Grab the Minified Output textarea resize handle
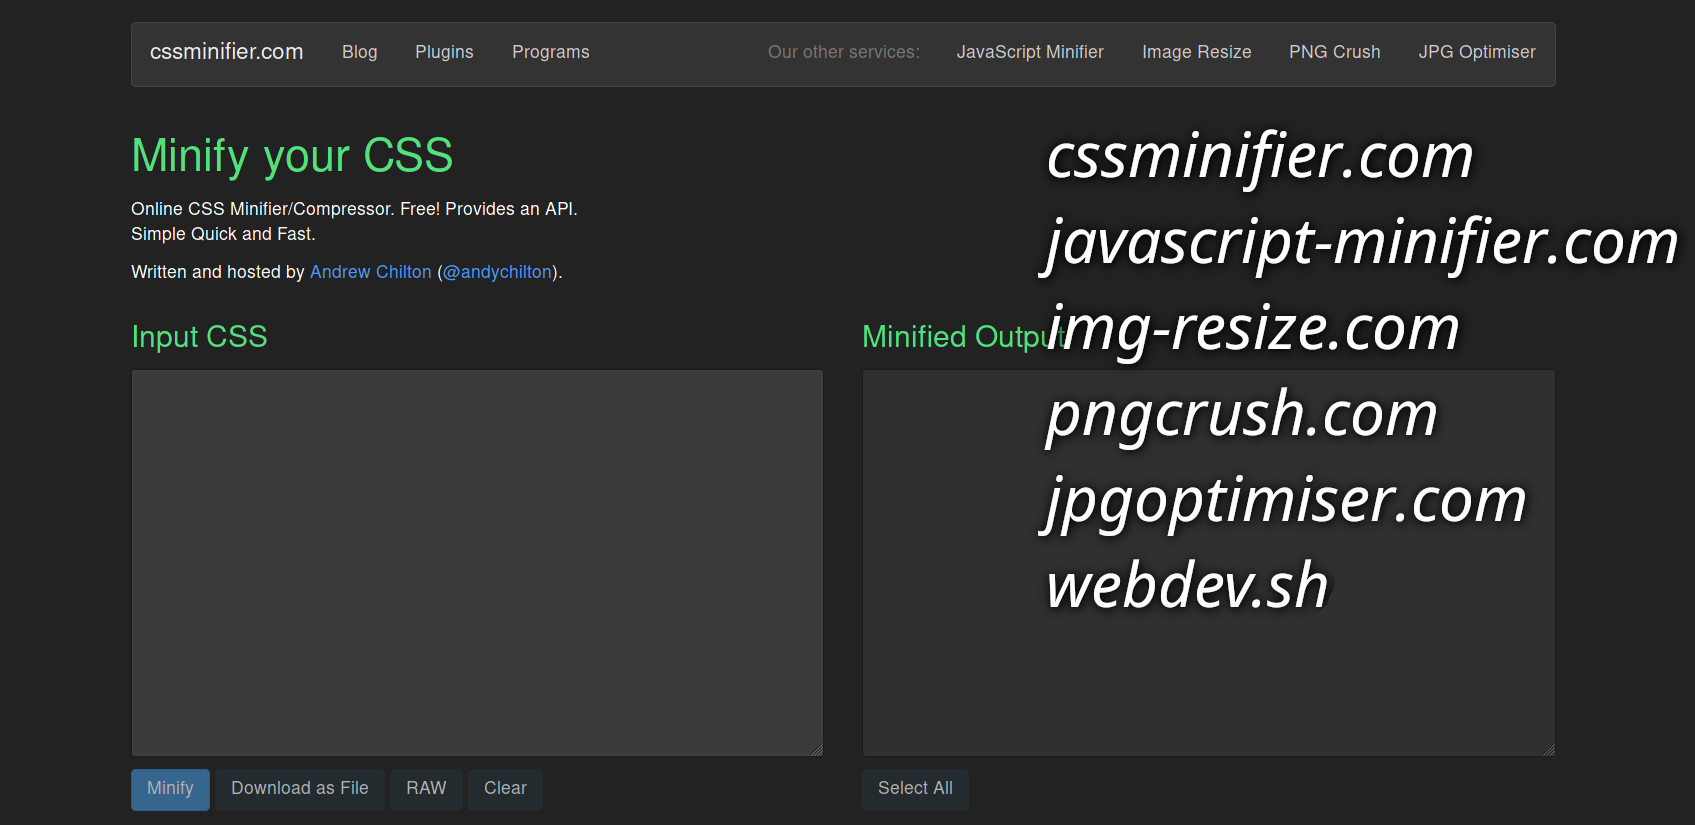 click(1548, 749)
